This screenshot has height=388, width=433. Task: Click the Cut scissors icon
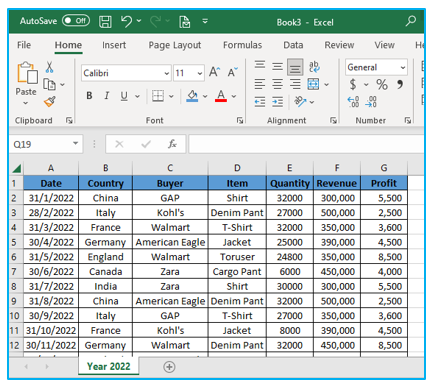[49, 67]
